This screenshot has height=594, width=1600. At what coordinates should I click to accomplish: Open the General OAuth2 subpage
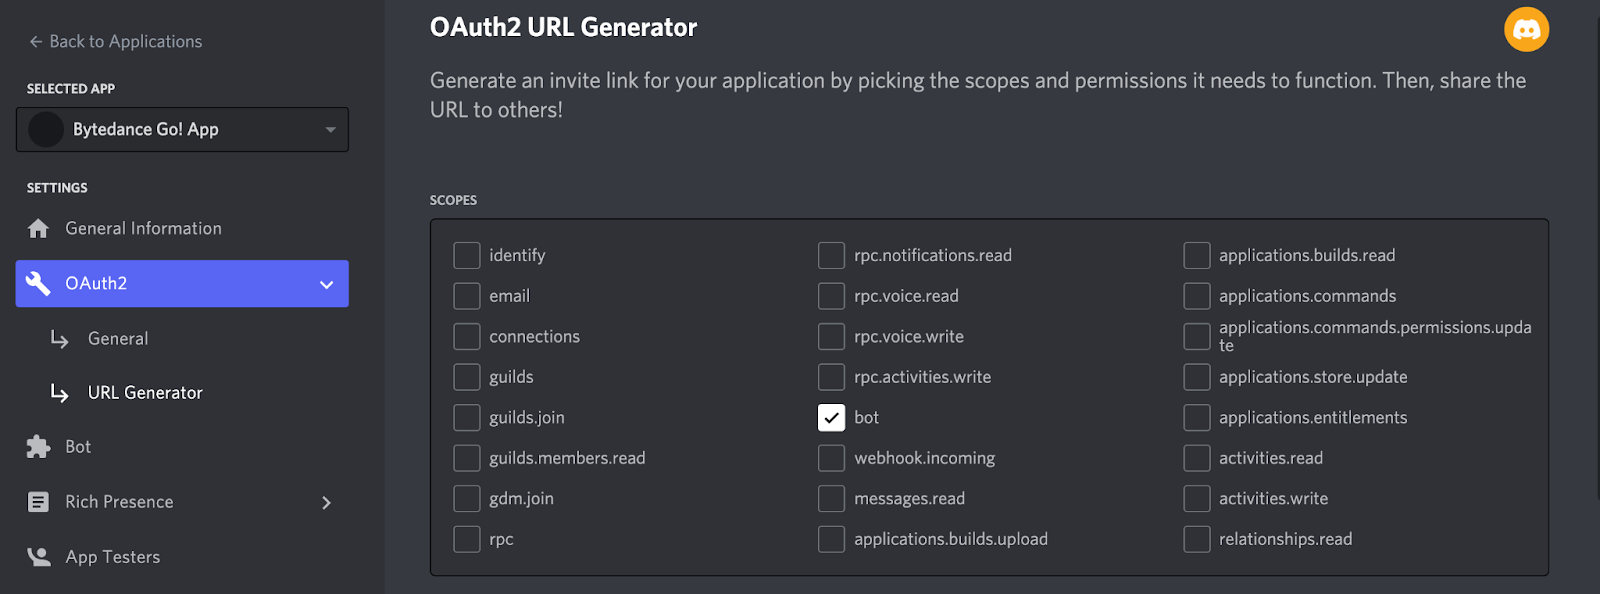coord(118,339)
